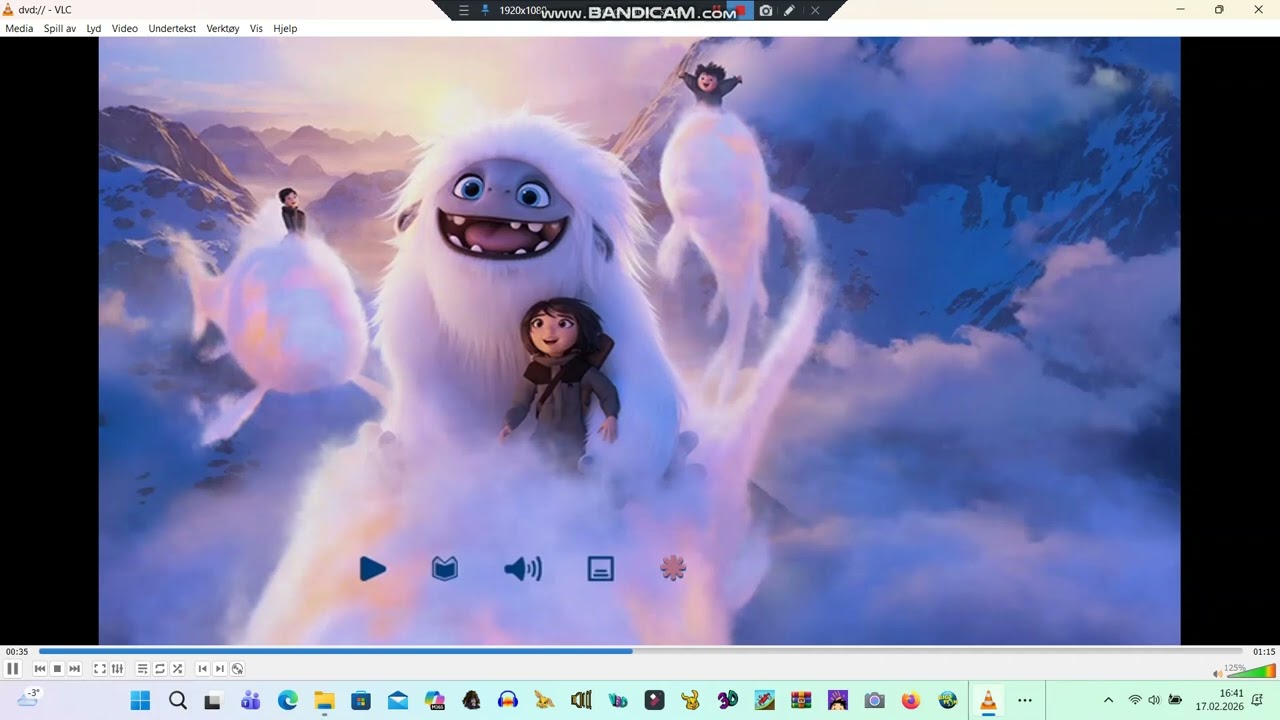Screen dimensions: 1280x720
Task: Toggle the Bandicam pin icon
Action: tap(486, 10)
